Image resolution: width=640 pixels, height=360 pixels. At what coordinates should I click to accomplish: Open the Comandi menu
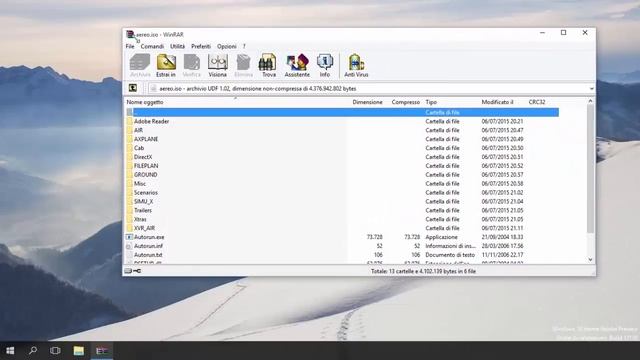[x=152, y=47]
